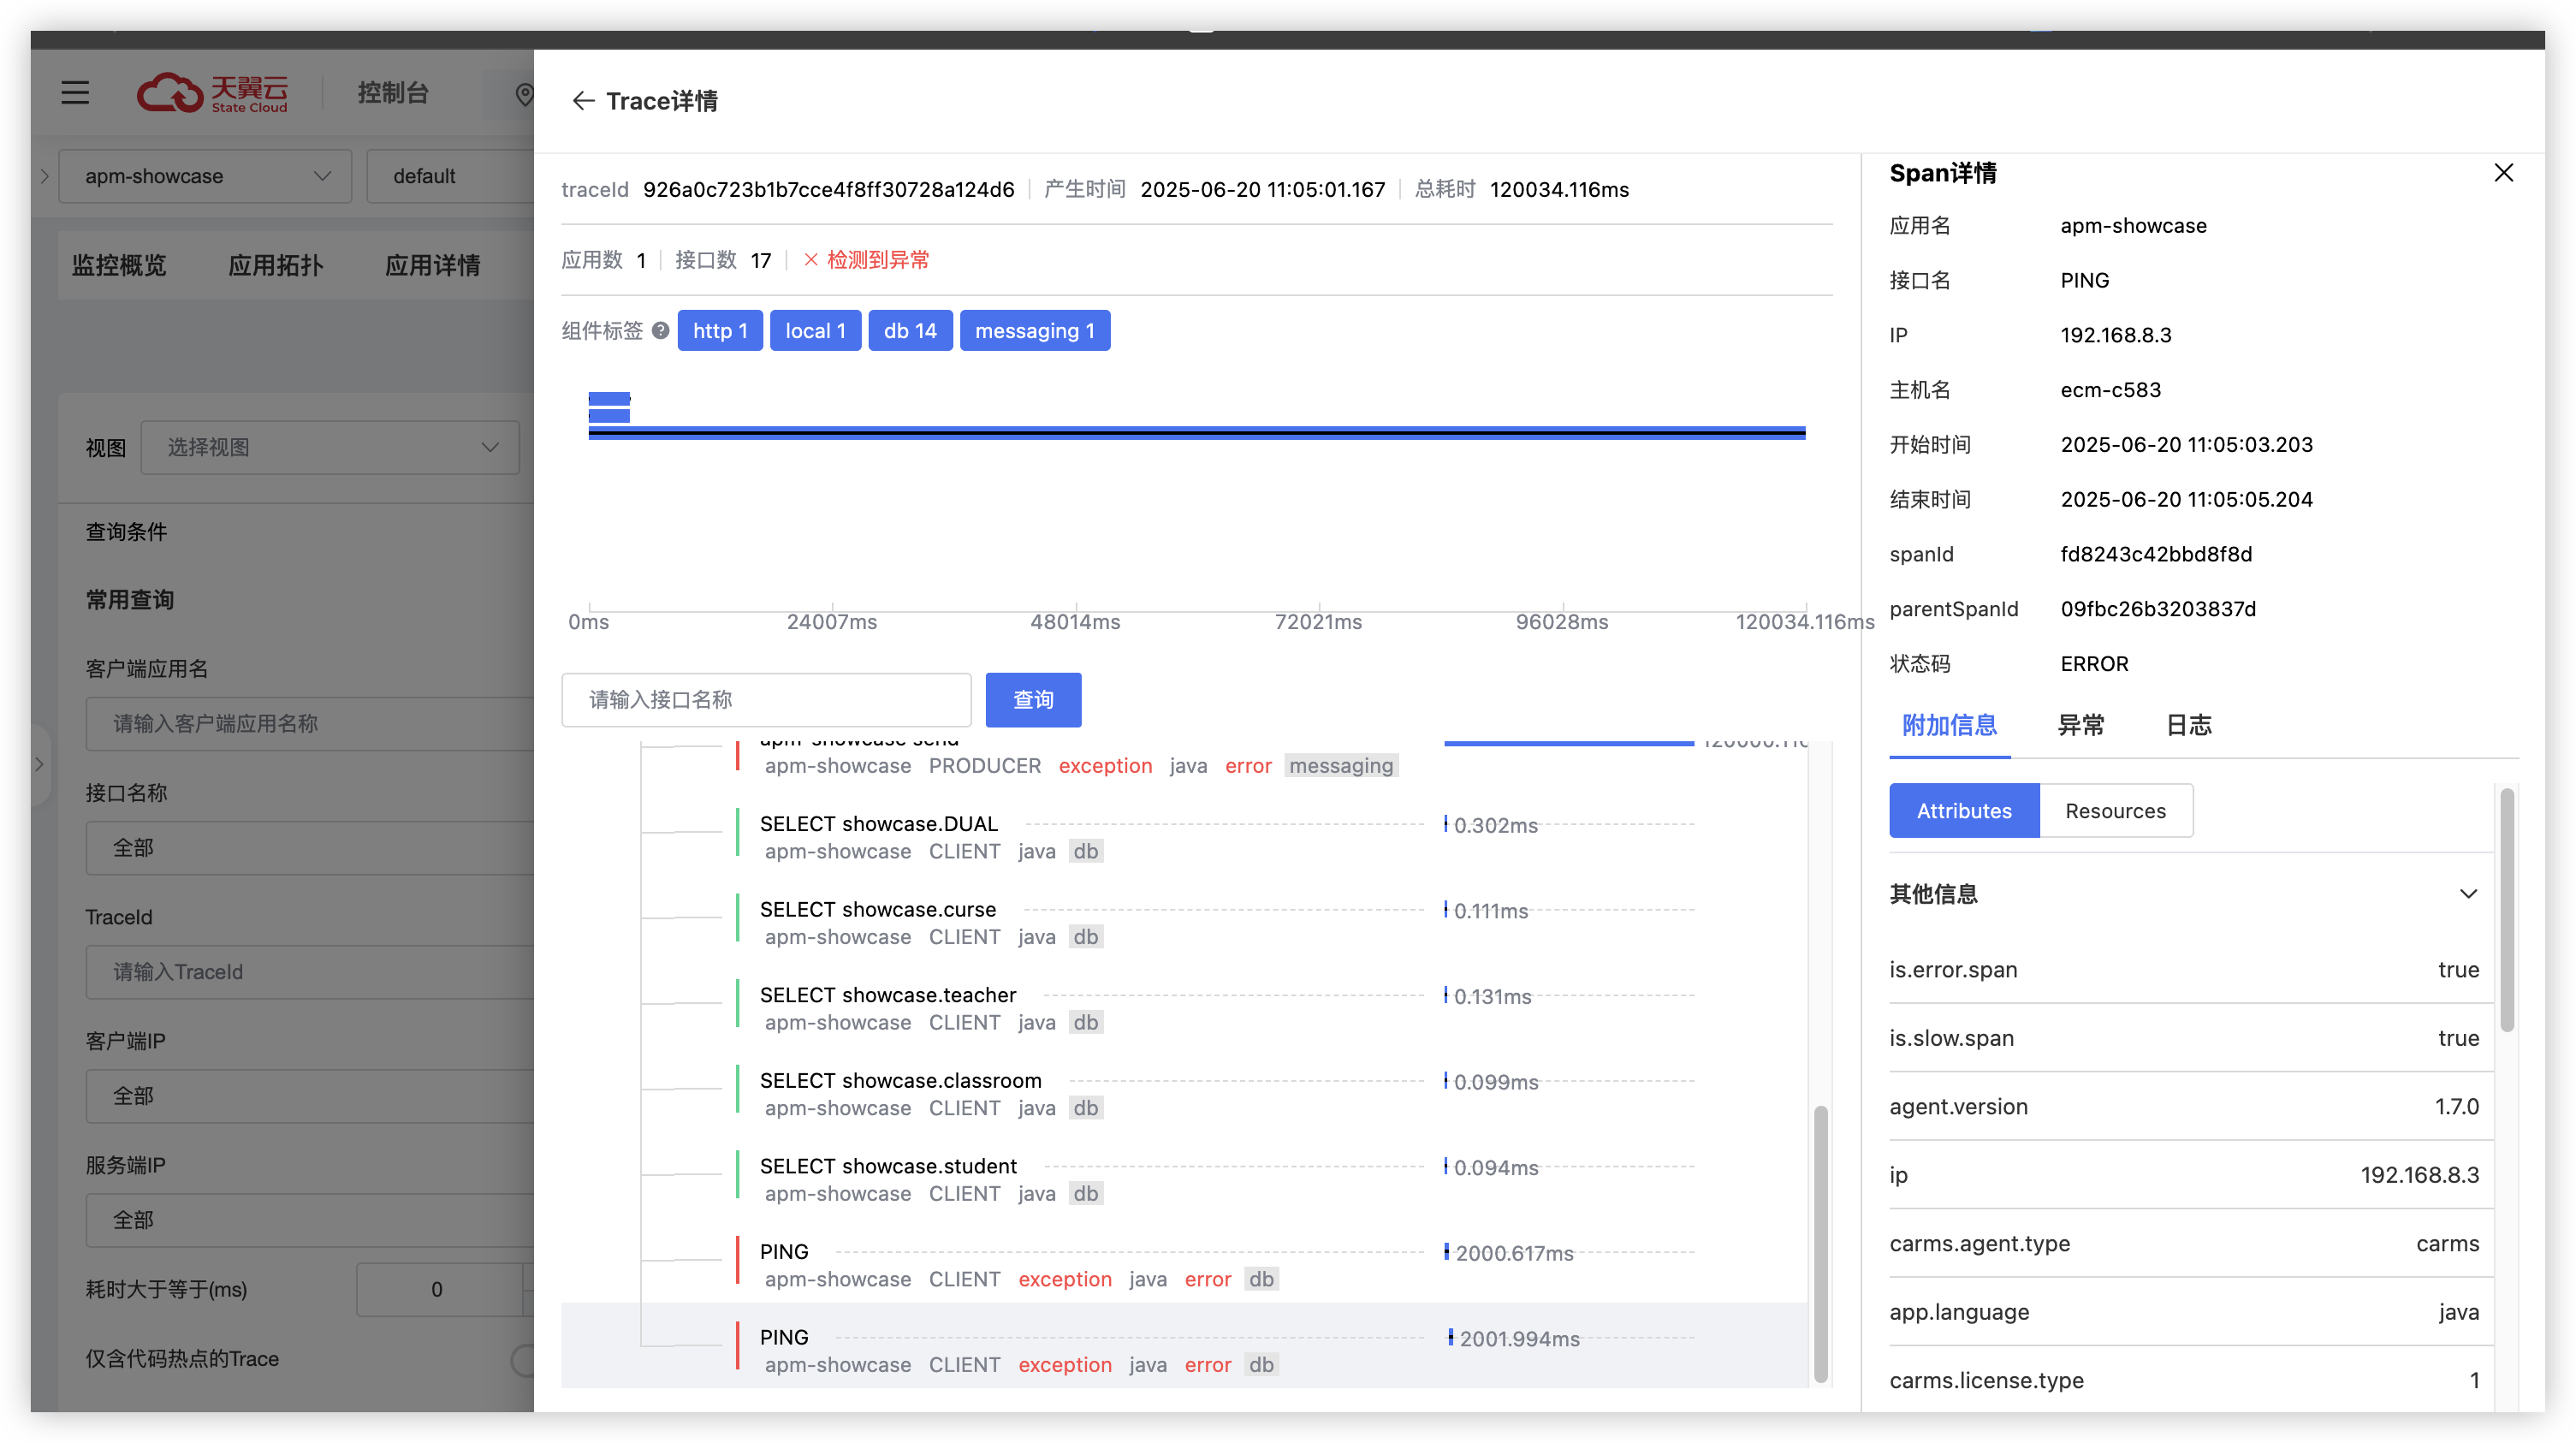The height and width of the screenshot is (1443, 2576).
Task: Open the 接口名称 全部 dropdown
Action: click(310, 848)
